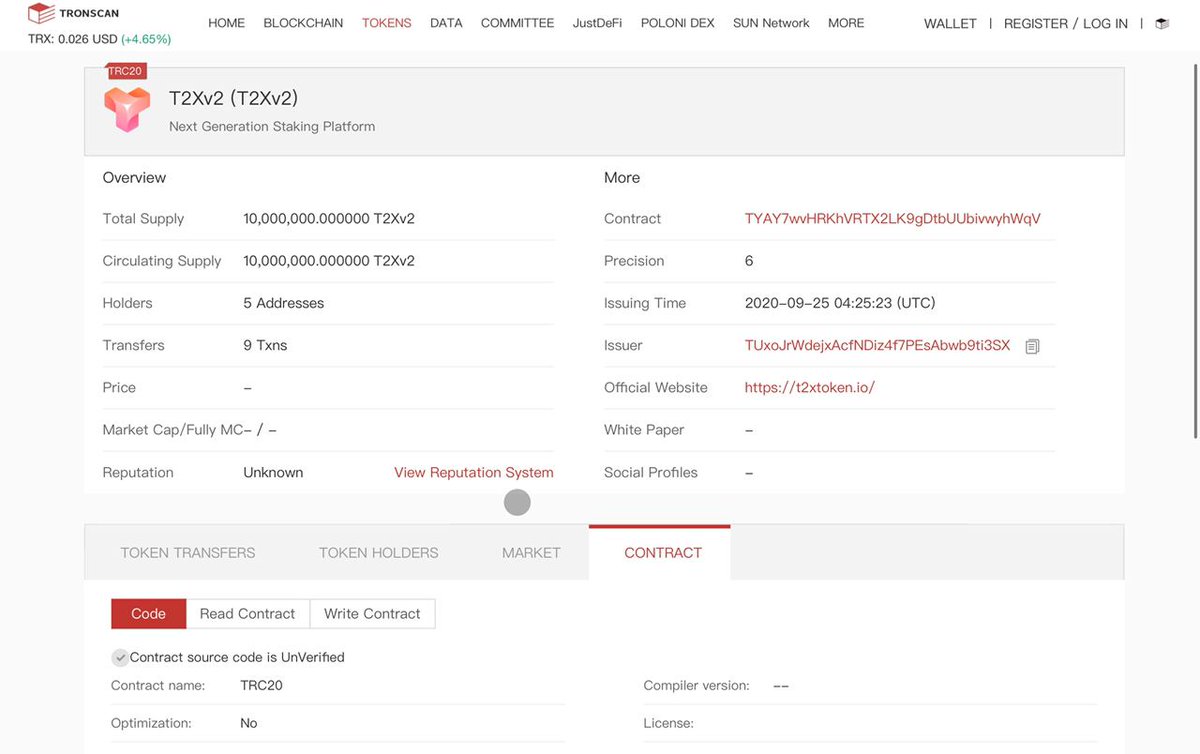The width and height of the screenshot is (1200, 754).
Task: Click the T2Xv2 (T2Xv2) token title
Action: pyautogui.click(x=234, y=99)
